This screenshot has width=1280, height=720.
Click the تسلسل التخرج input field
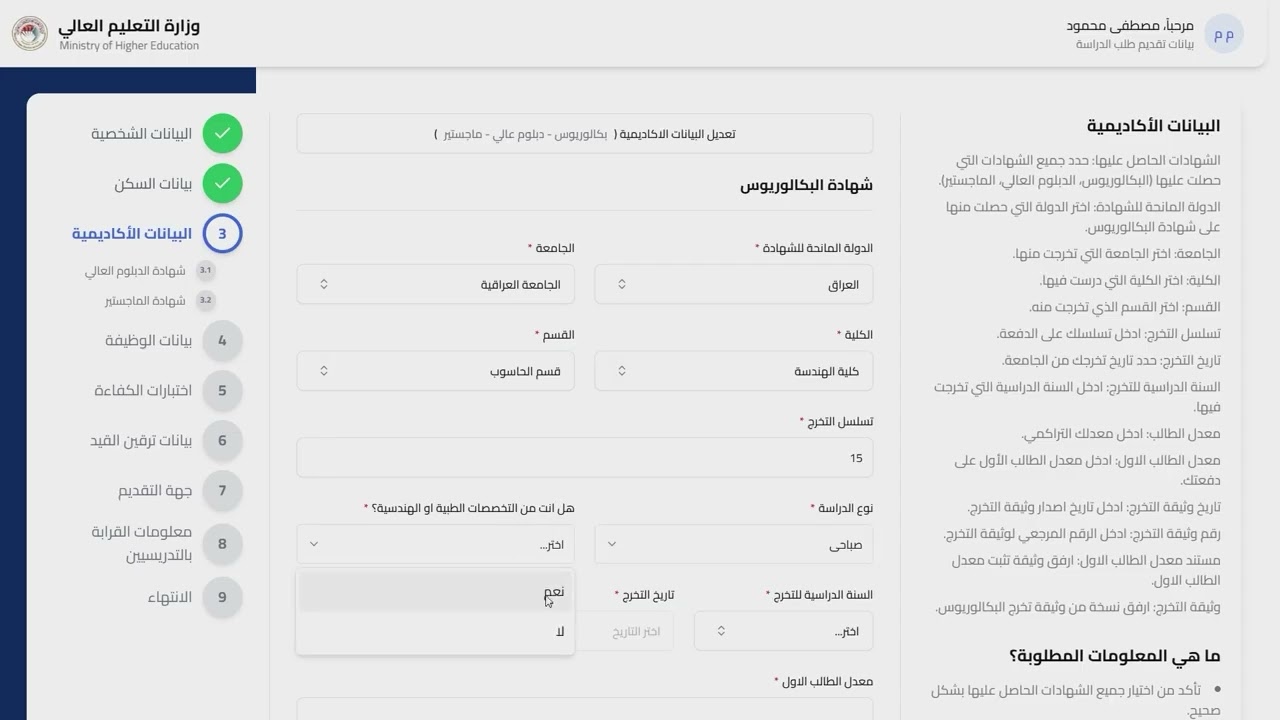click(584, 458)
